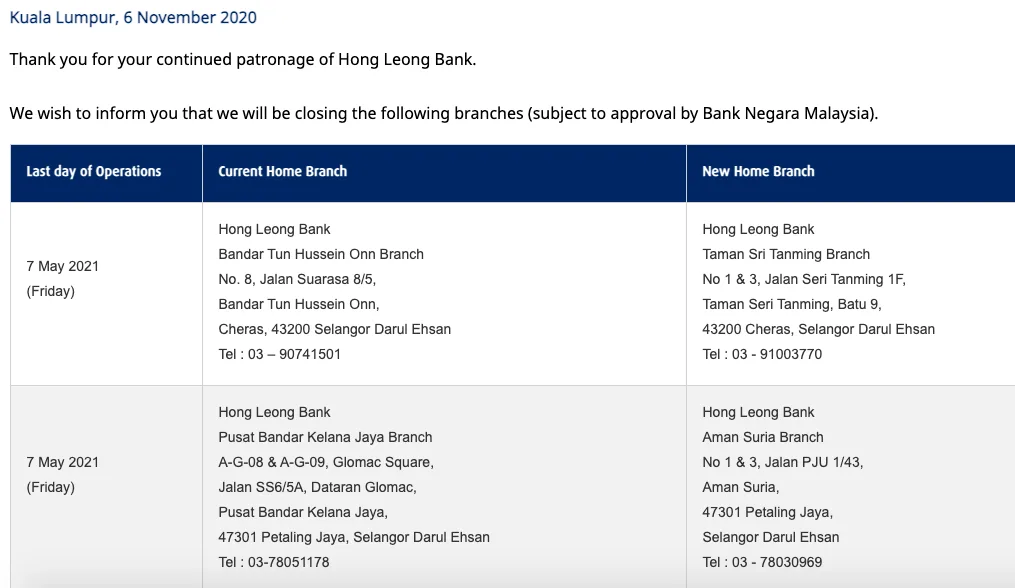The height and width of the screenshot is (588, 1015).
Task: Click "Aman Suria Branch" name
Action: 763,437
